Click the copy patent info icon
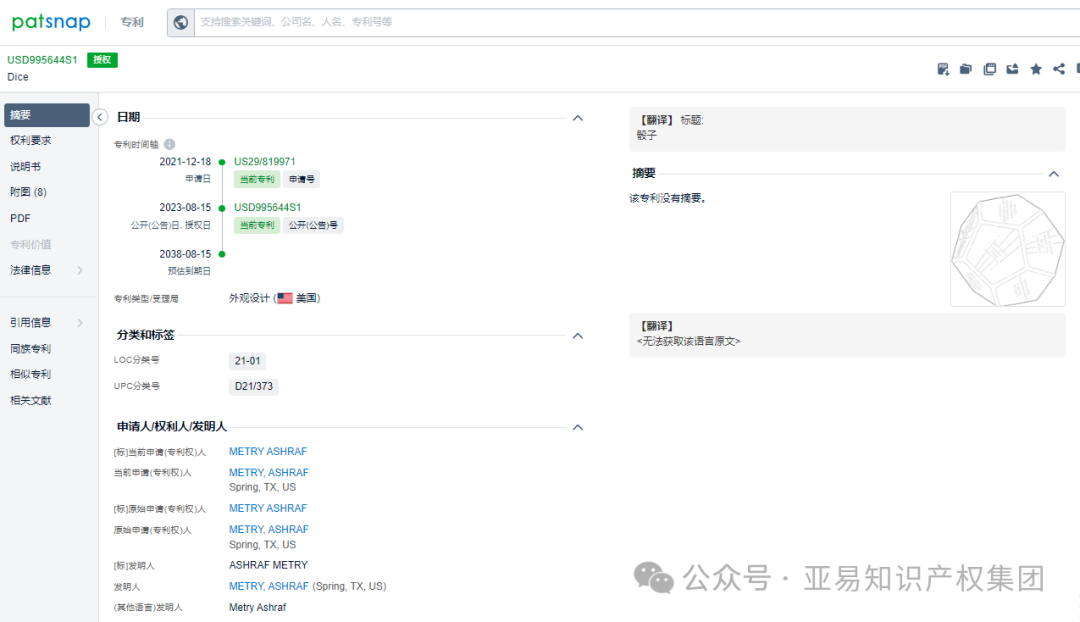The image size is (1080, 622). [990, 68]
